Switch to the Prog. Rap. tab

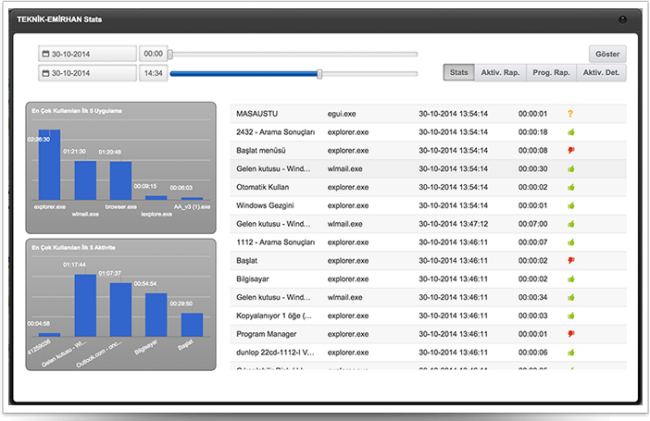(x=551, y=73)
